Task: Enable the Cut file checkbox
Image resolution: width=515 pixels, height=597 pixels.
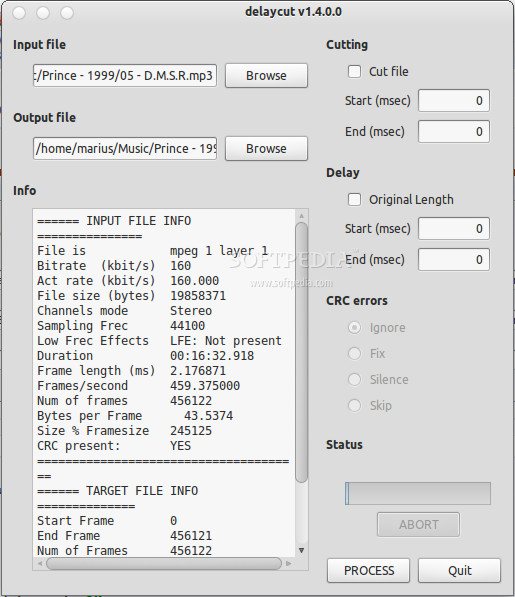Action: 354,71
